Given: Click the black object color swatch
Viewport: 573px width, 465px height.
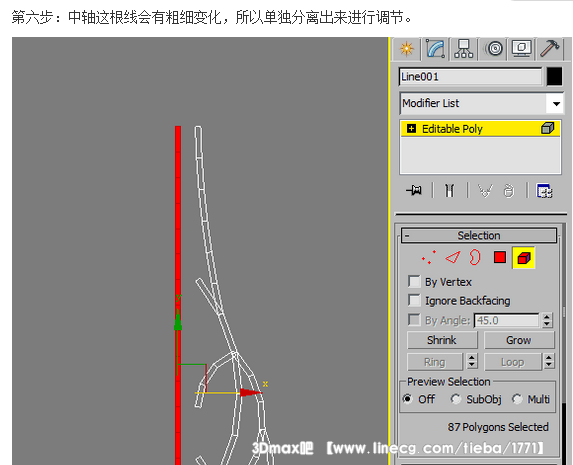Looking at the screenshot, I should [554, 77].
